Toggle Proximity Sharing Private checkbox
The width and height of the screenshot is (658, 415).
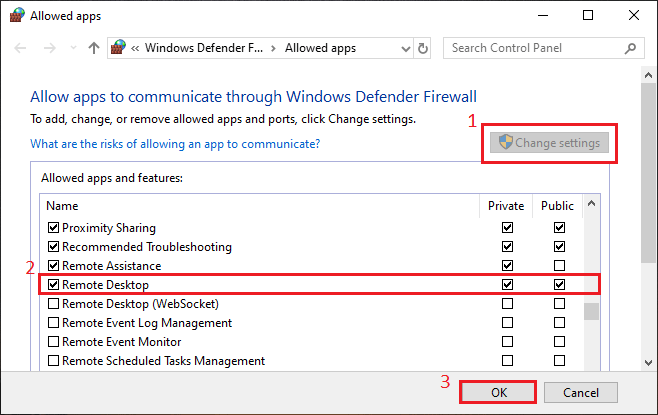[x=507, y=227]
